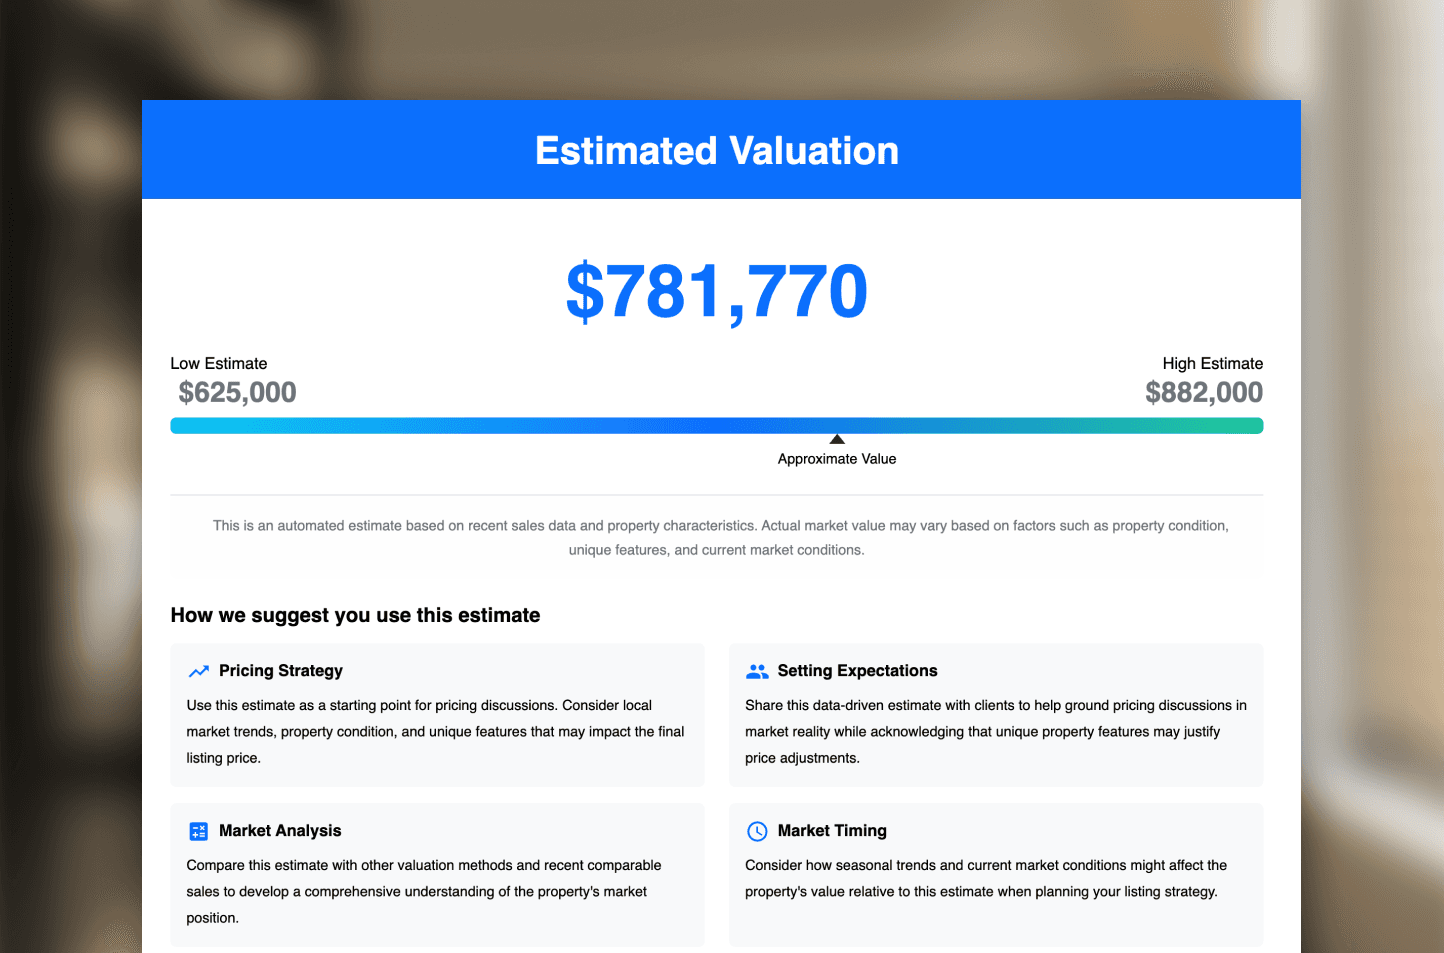Screen dimensions: 1444x953
Task: Click the $781,770 estimated value
Action: [x=716, y=291]
